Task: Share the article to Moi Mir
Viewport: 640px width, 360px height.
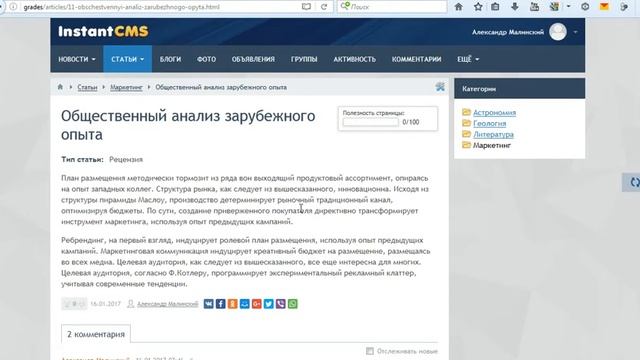Action: pyautogui.click(x=244, y=304)
